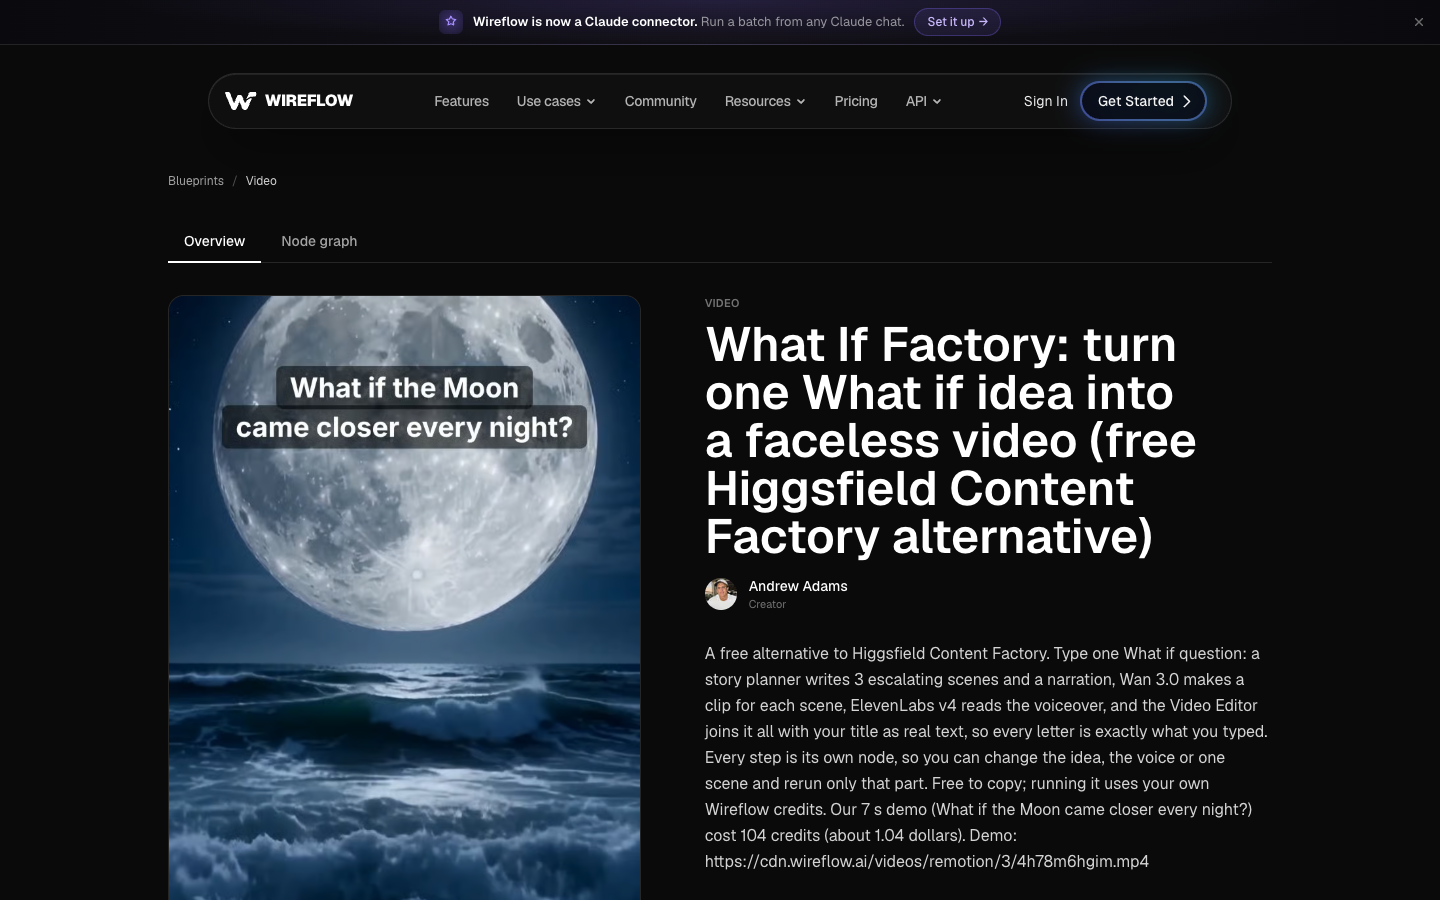Switch to the Node graph tab

pos(319,241)
